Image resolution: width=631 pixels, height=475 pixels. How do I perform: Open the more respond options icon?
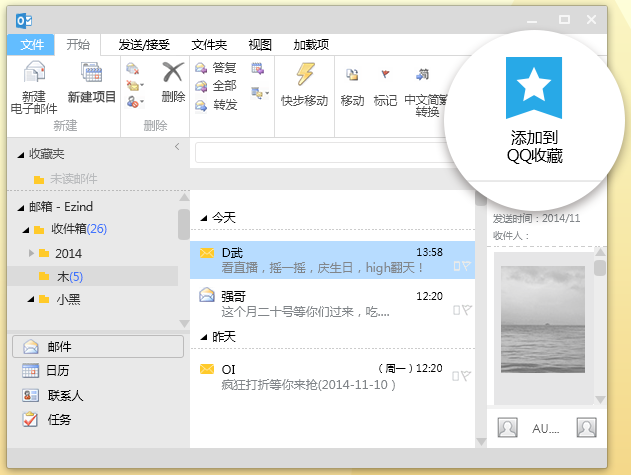tap(260, 93)
